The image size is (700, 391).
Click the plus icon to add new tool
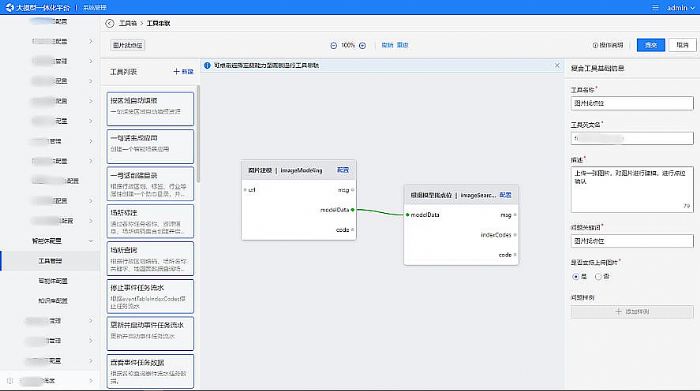click(x=176, y=71)
